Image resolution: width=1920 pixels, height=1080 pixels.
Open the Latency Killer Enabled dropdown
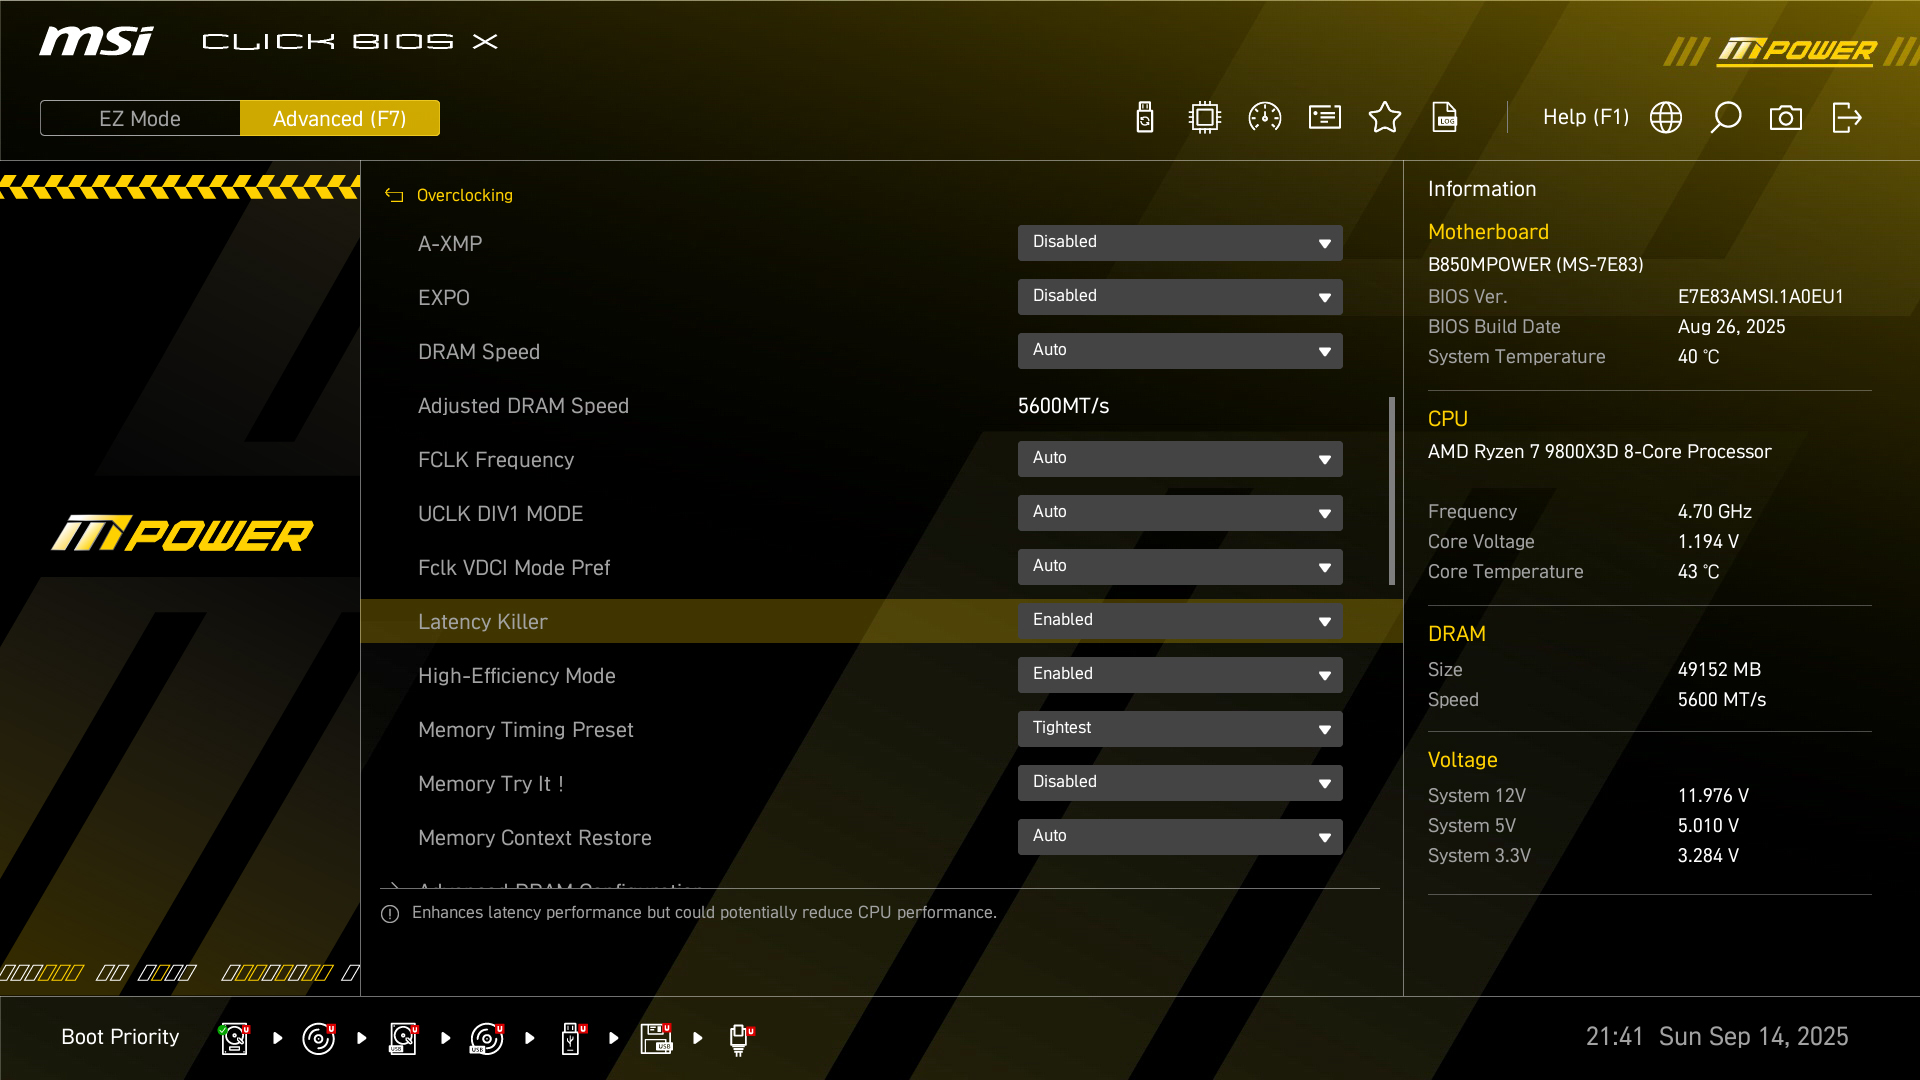click(1180, 621)
